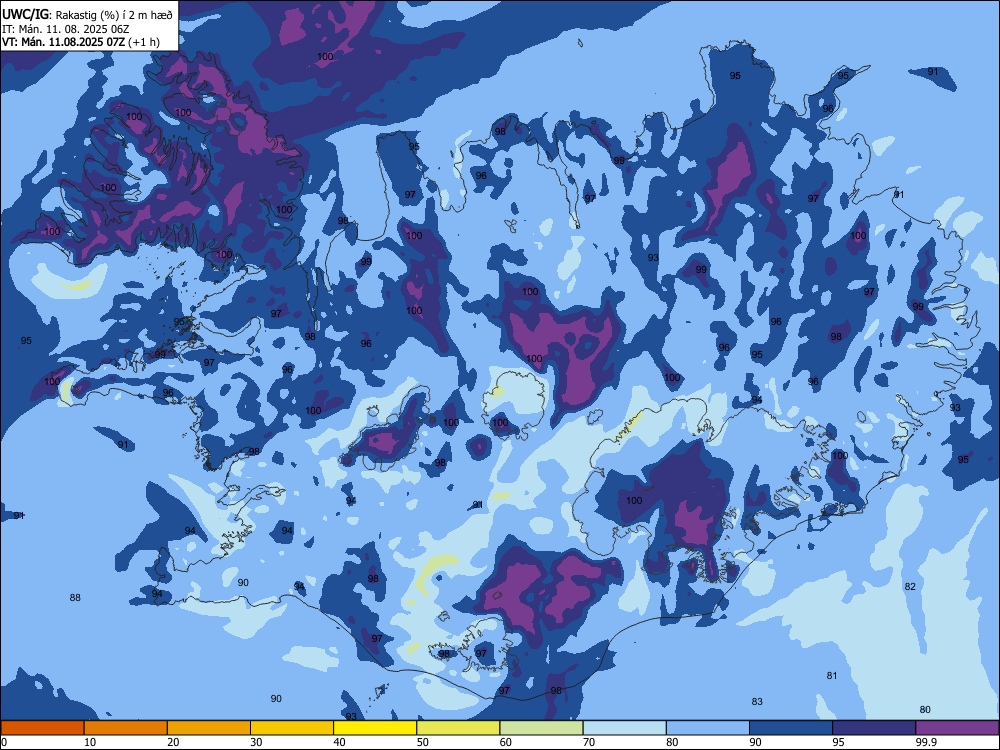Select the legend scale tick label '95'

[x=839, y=742]
